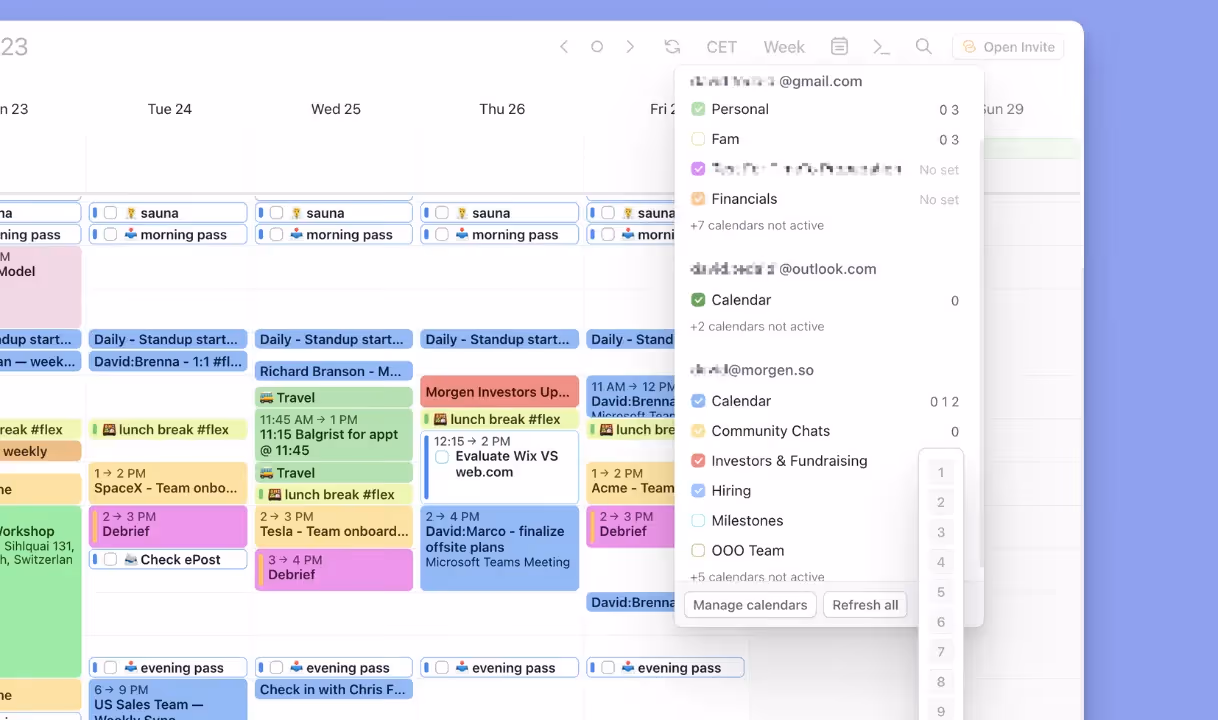Image resolution: width=1218 pixels, height=720 pixels.
Task: Toggle Community Chats calendar checkbox
Action: click(698, 431)
